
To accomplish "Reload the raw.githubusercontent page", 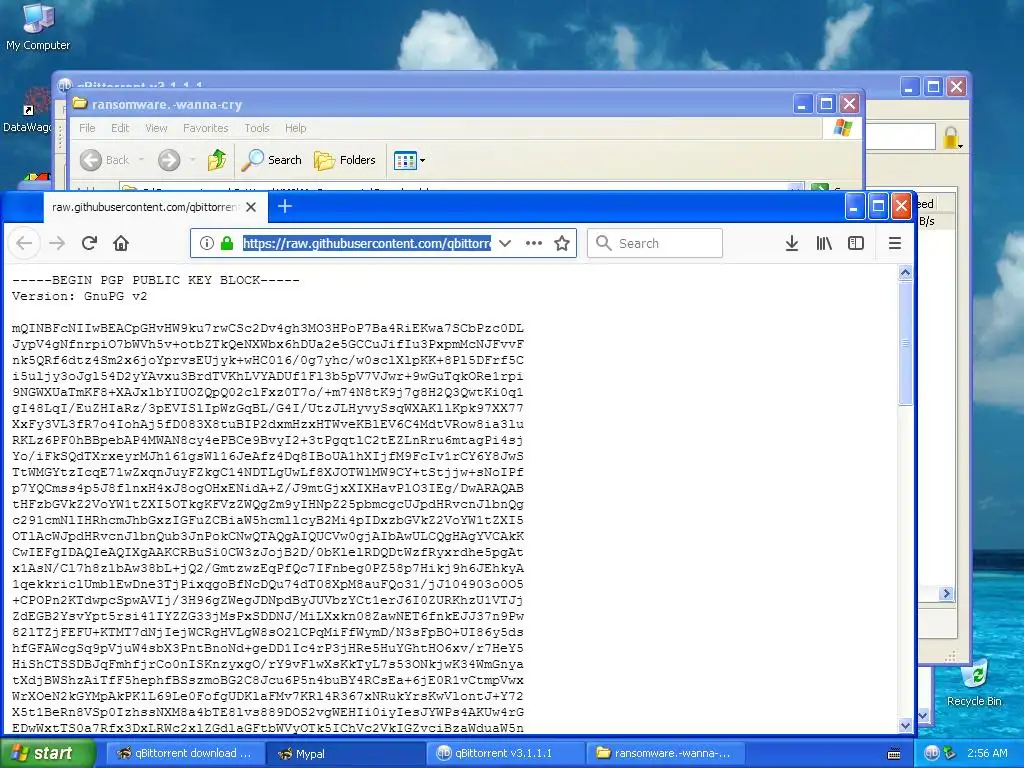I will pos(89,244).
